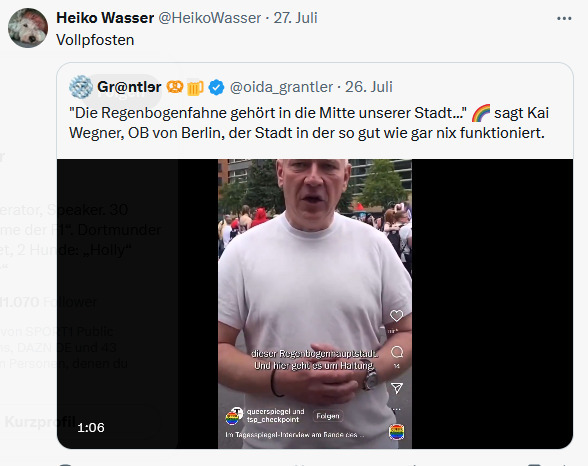Viewport: 588px width, 466px height.
Task: Click the 1:06 video duration label
Action: pos(91,427)
